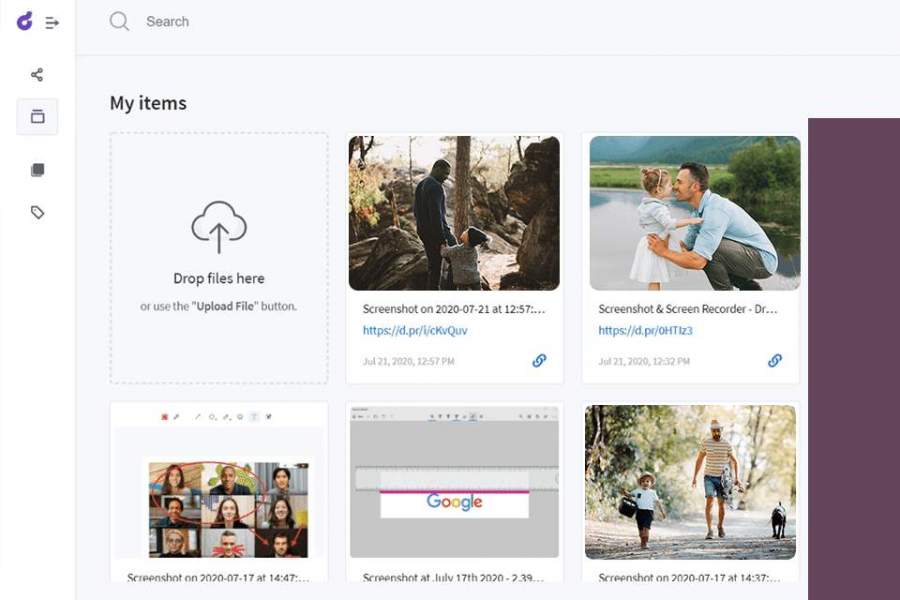Click the Drop files here area
Viewport: 900px width, 600px height.
(x=219, y=258)
